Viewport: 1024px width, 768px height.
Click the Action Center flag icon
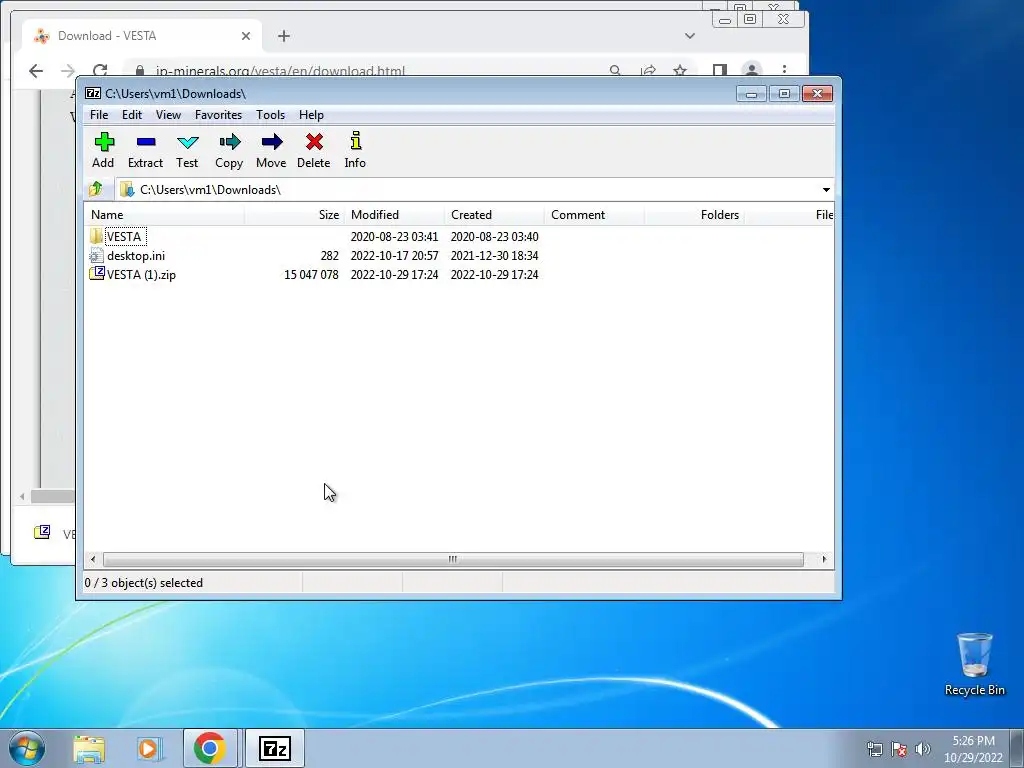899,749
